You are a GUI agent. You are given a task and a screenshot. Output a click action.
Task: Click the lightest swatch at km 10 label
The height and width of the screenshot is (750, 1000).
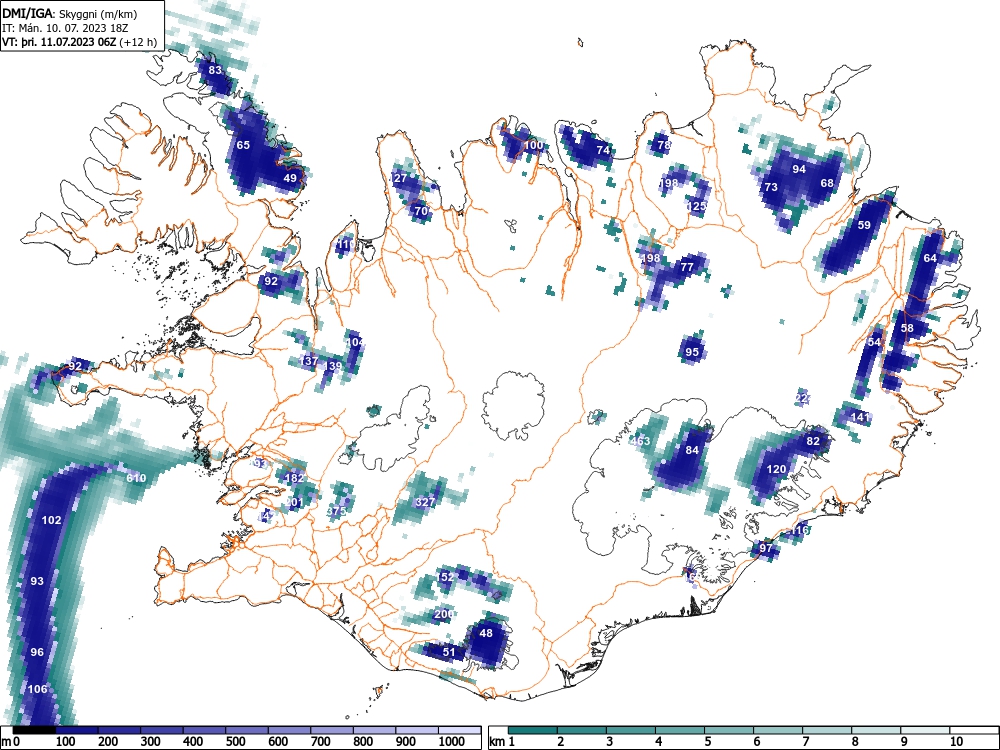point(974,729)
